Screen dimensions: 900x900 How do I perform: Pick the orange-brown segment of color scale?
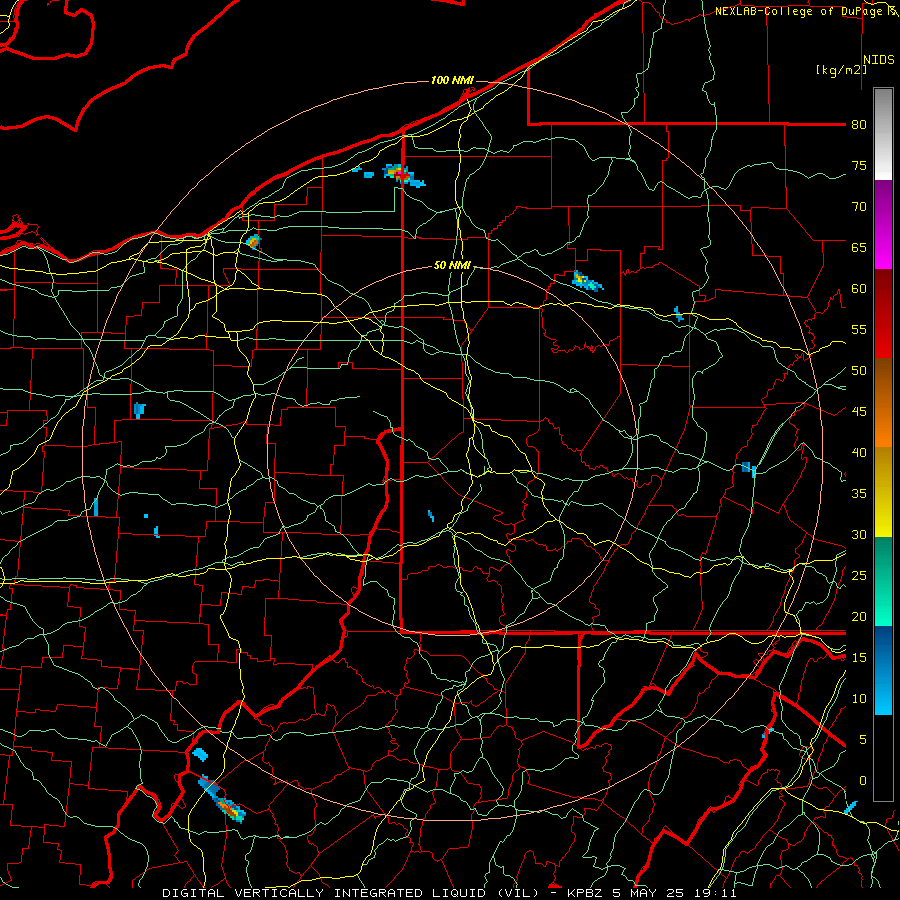tap(883, 402)
